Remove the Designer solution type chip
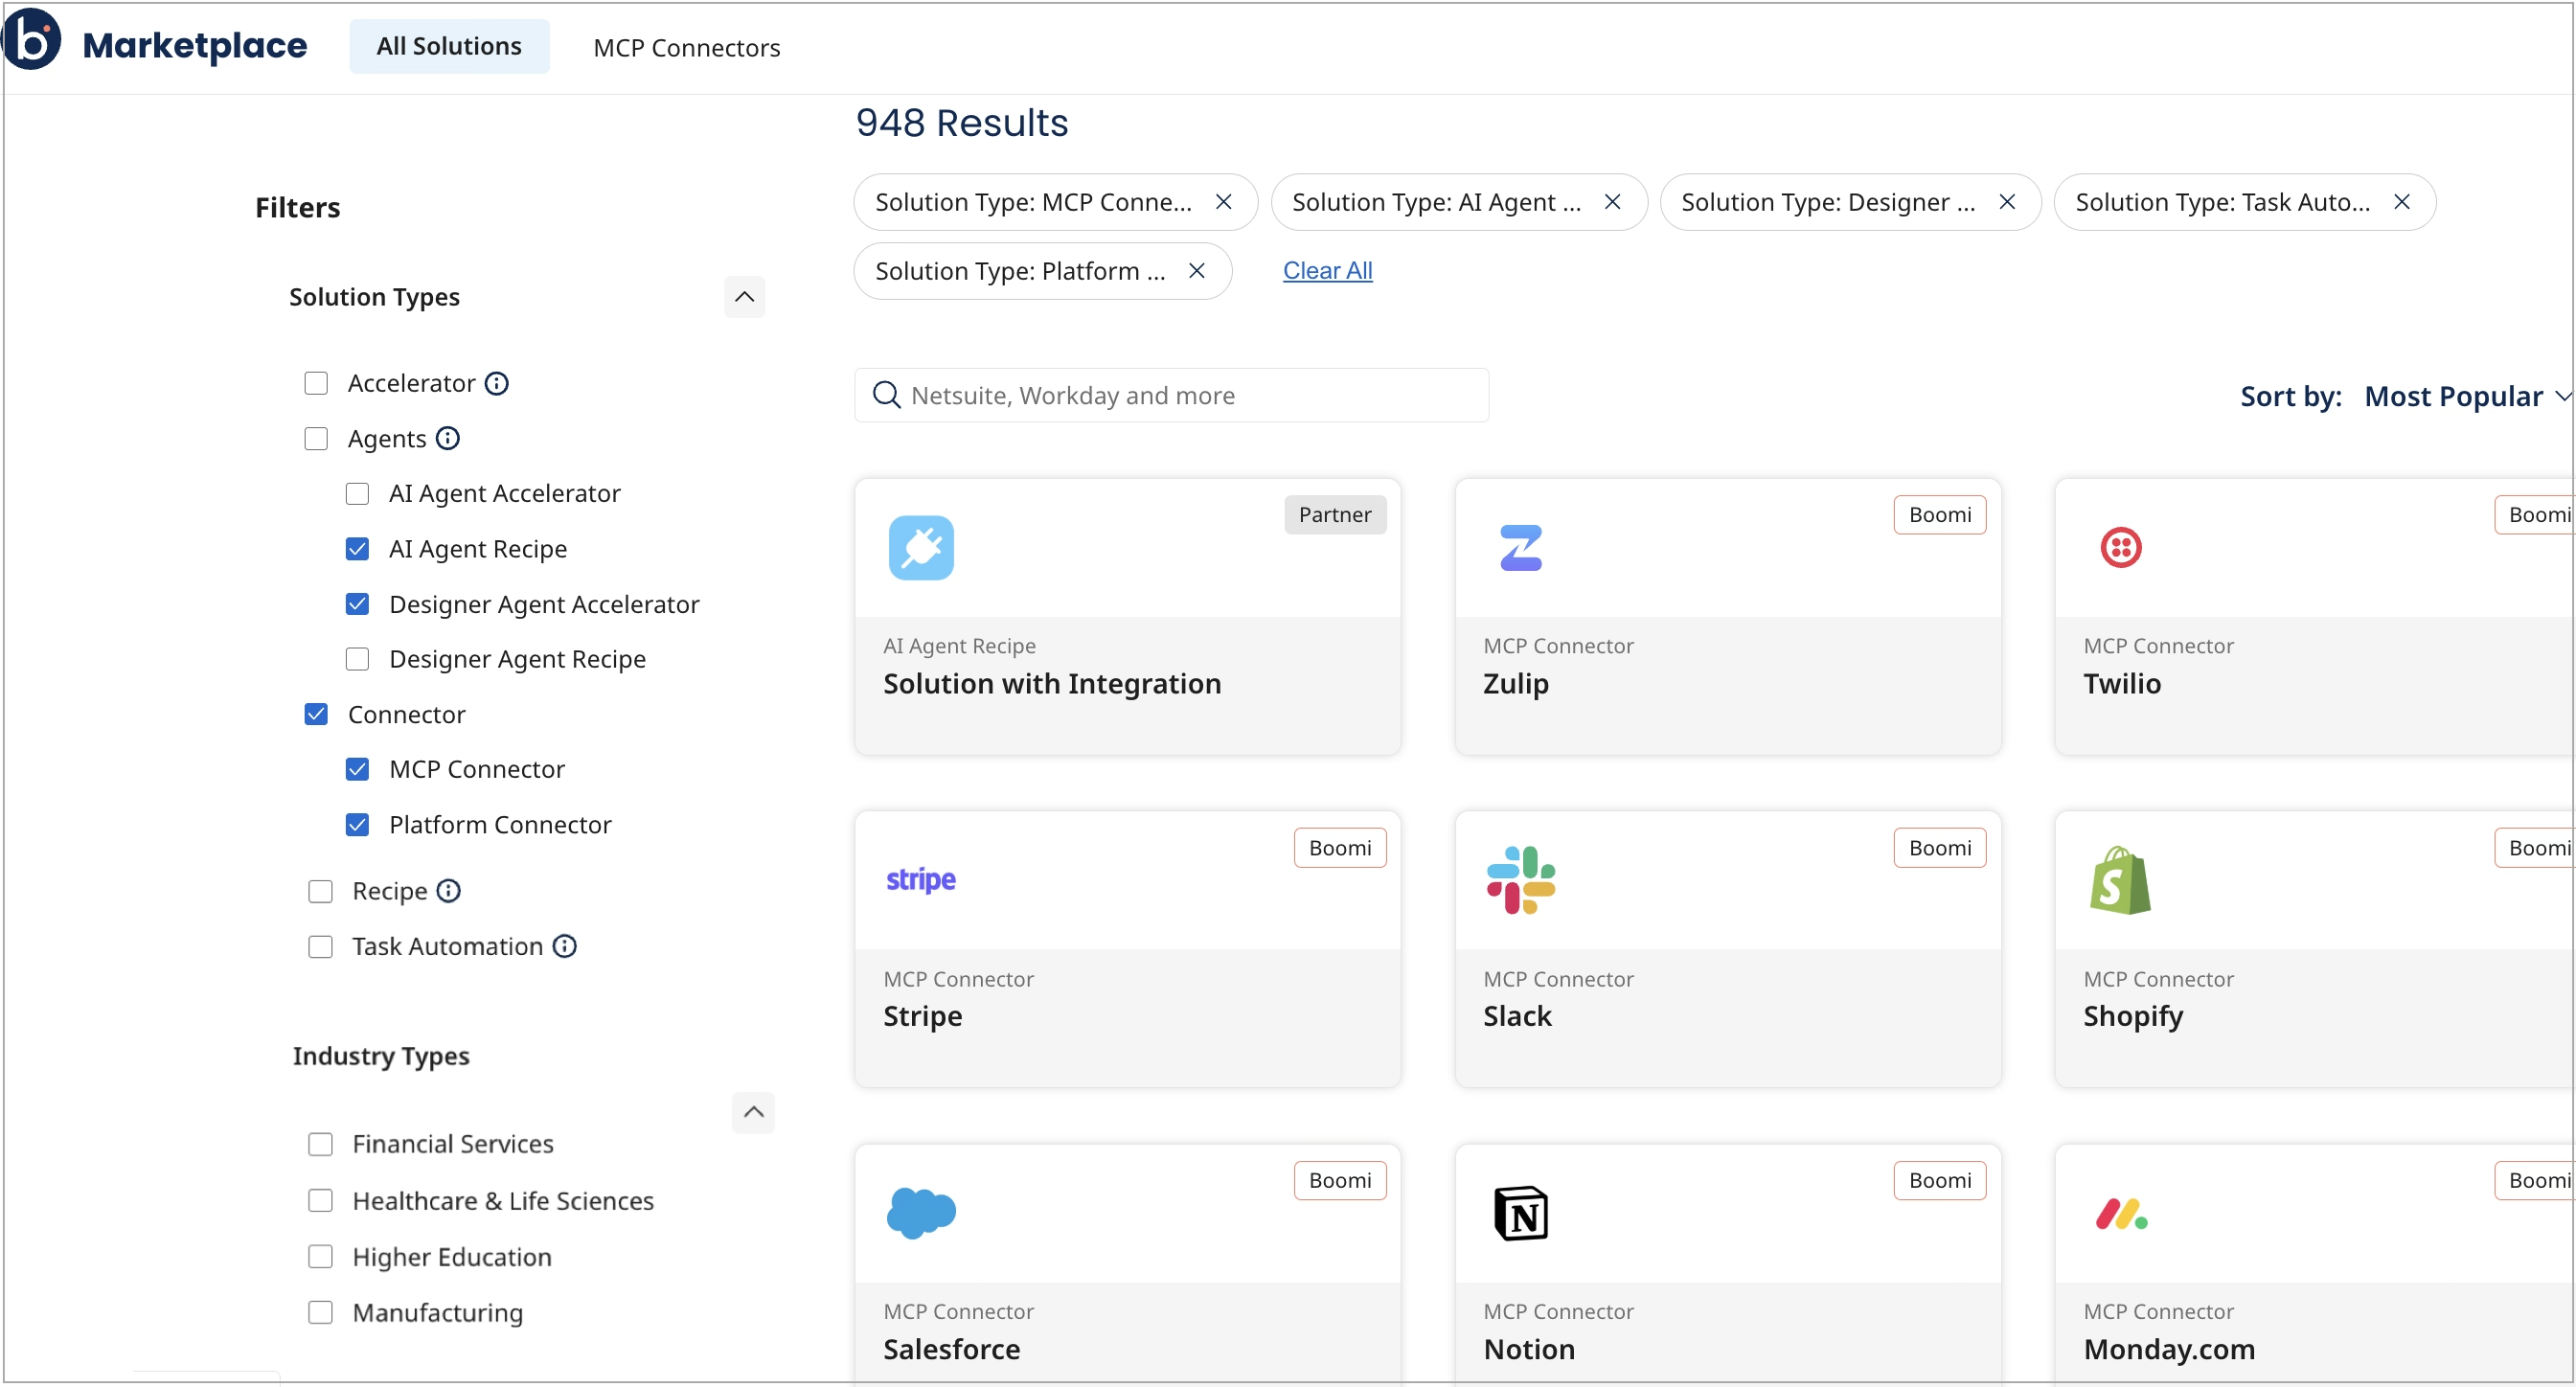 2005,202
